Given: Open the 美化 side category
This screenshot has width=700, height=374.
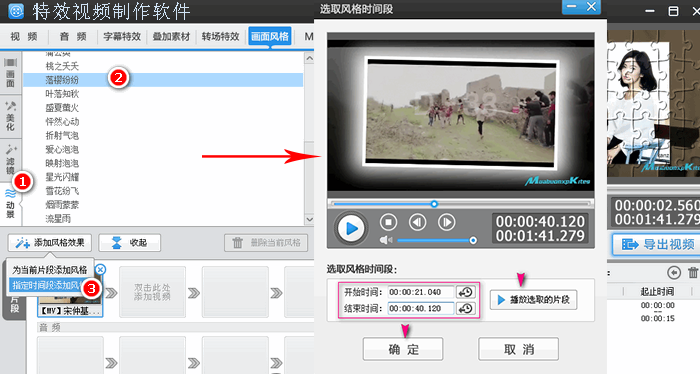Looking at the screenshot, I should coord(10,115).
